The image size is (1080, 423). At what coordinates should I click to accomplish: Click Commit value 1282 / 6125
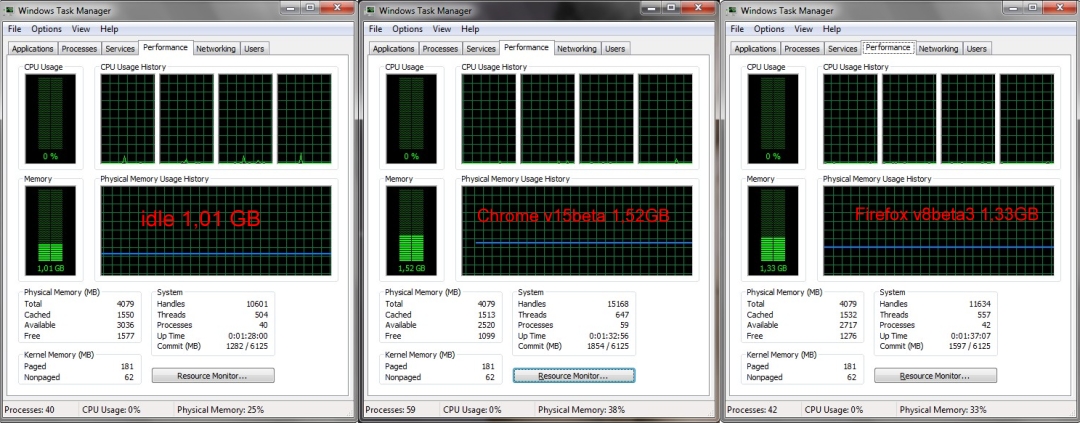click(x=247, y=347)
